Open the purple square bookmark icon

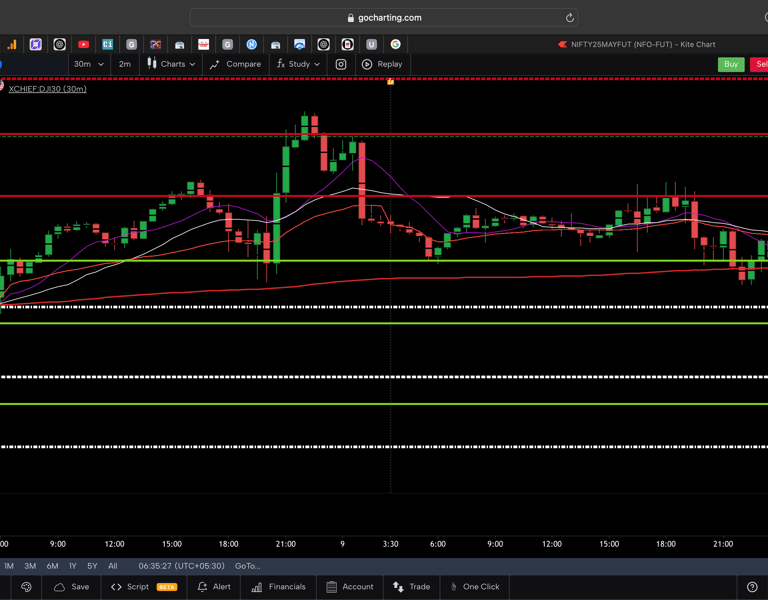pyautogui.click(x=35, y=45)
